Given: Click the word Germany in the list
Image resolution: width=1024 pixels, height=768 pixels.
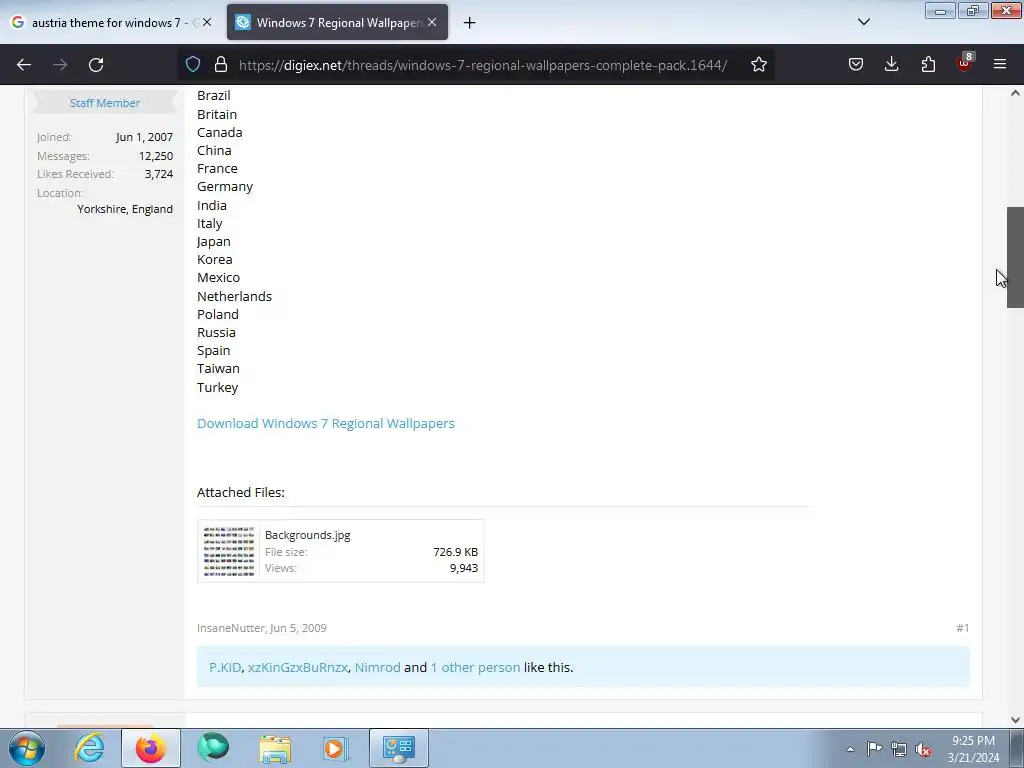Looking at the screenshot, I should click(225, 187).
